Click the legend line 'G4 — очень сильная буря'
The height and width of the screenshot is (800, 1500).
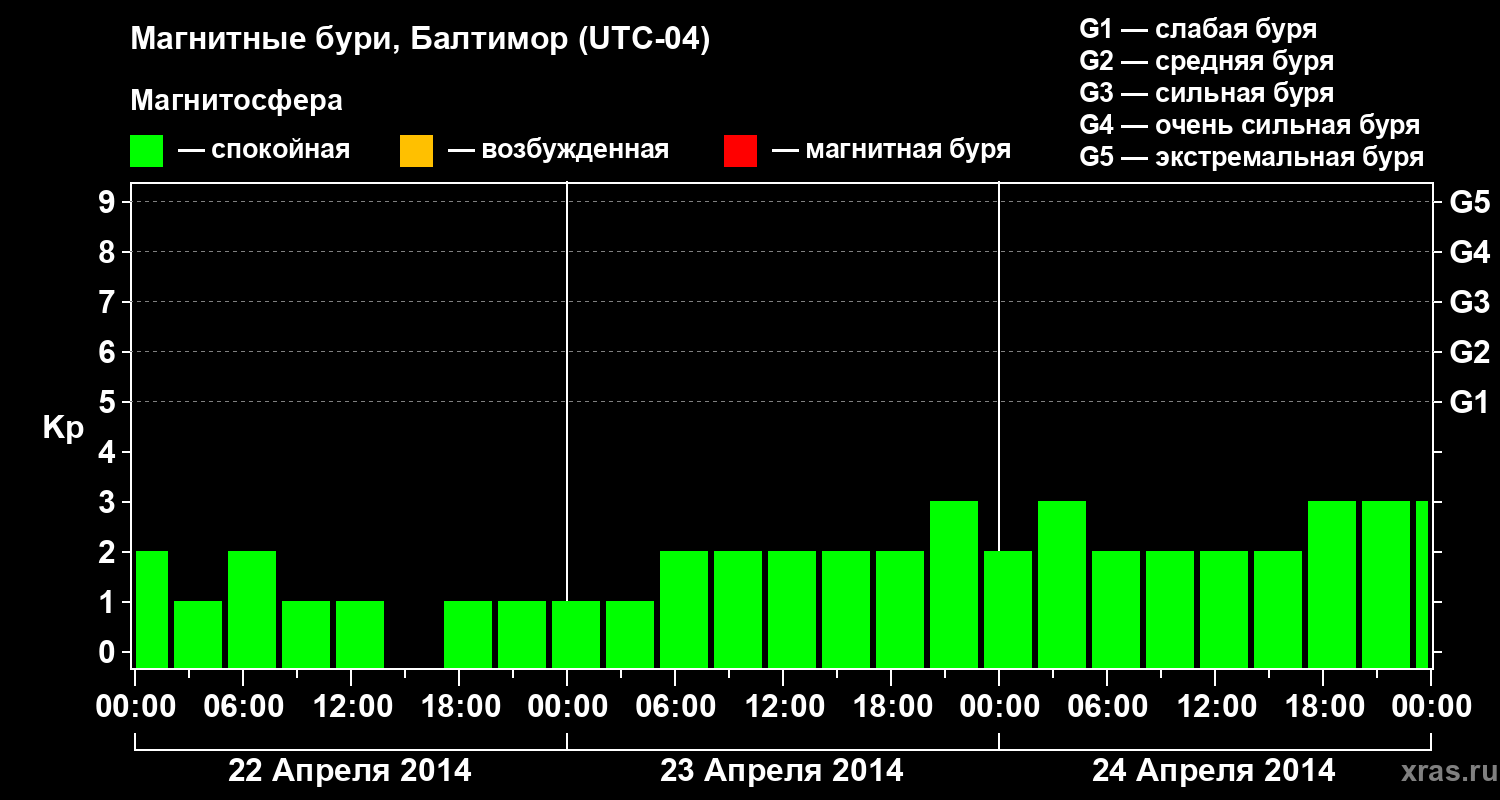pos(1250,125)
